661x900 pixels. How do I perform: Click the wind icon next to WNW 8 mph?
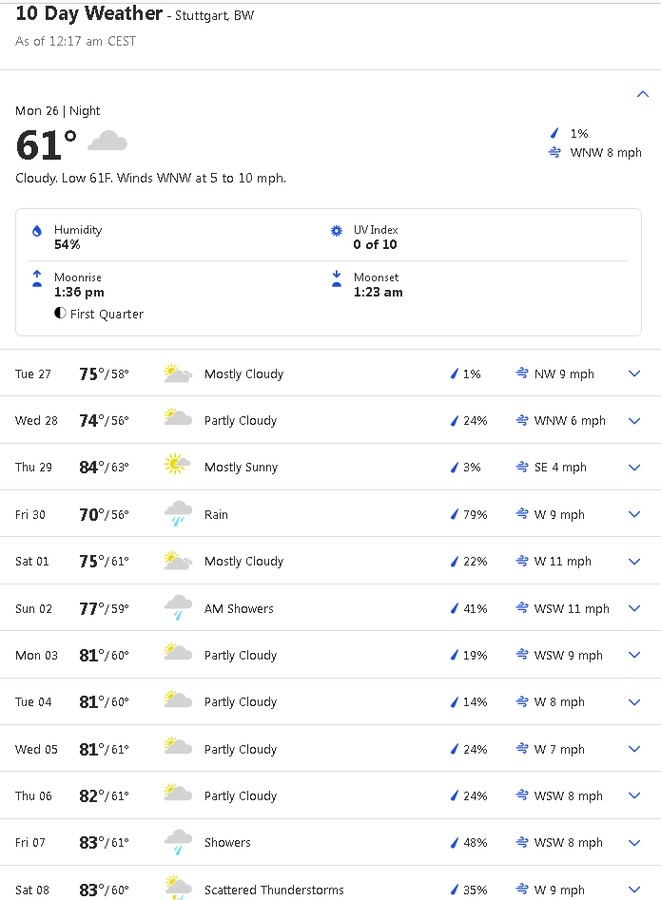(554, 152)
